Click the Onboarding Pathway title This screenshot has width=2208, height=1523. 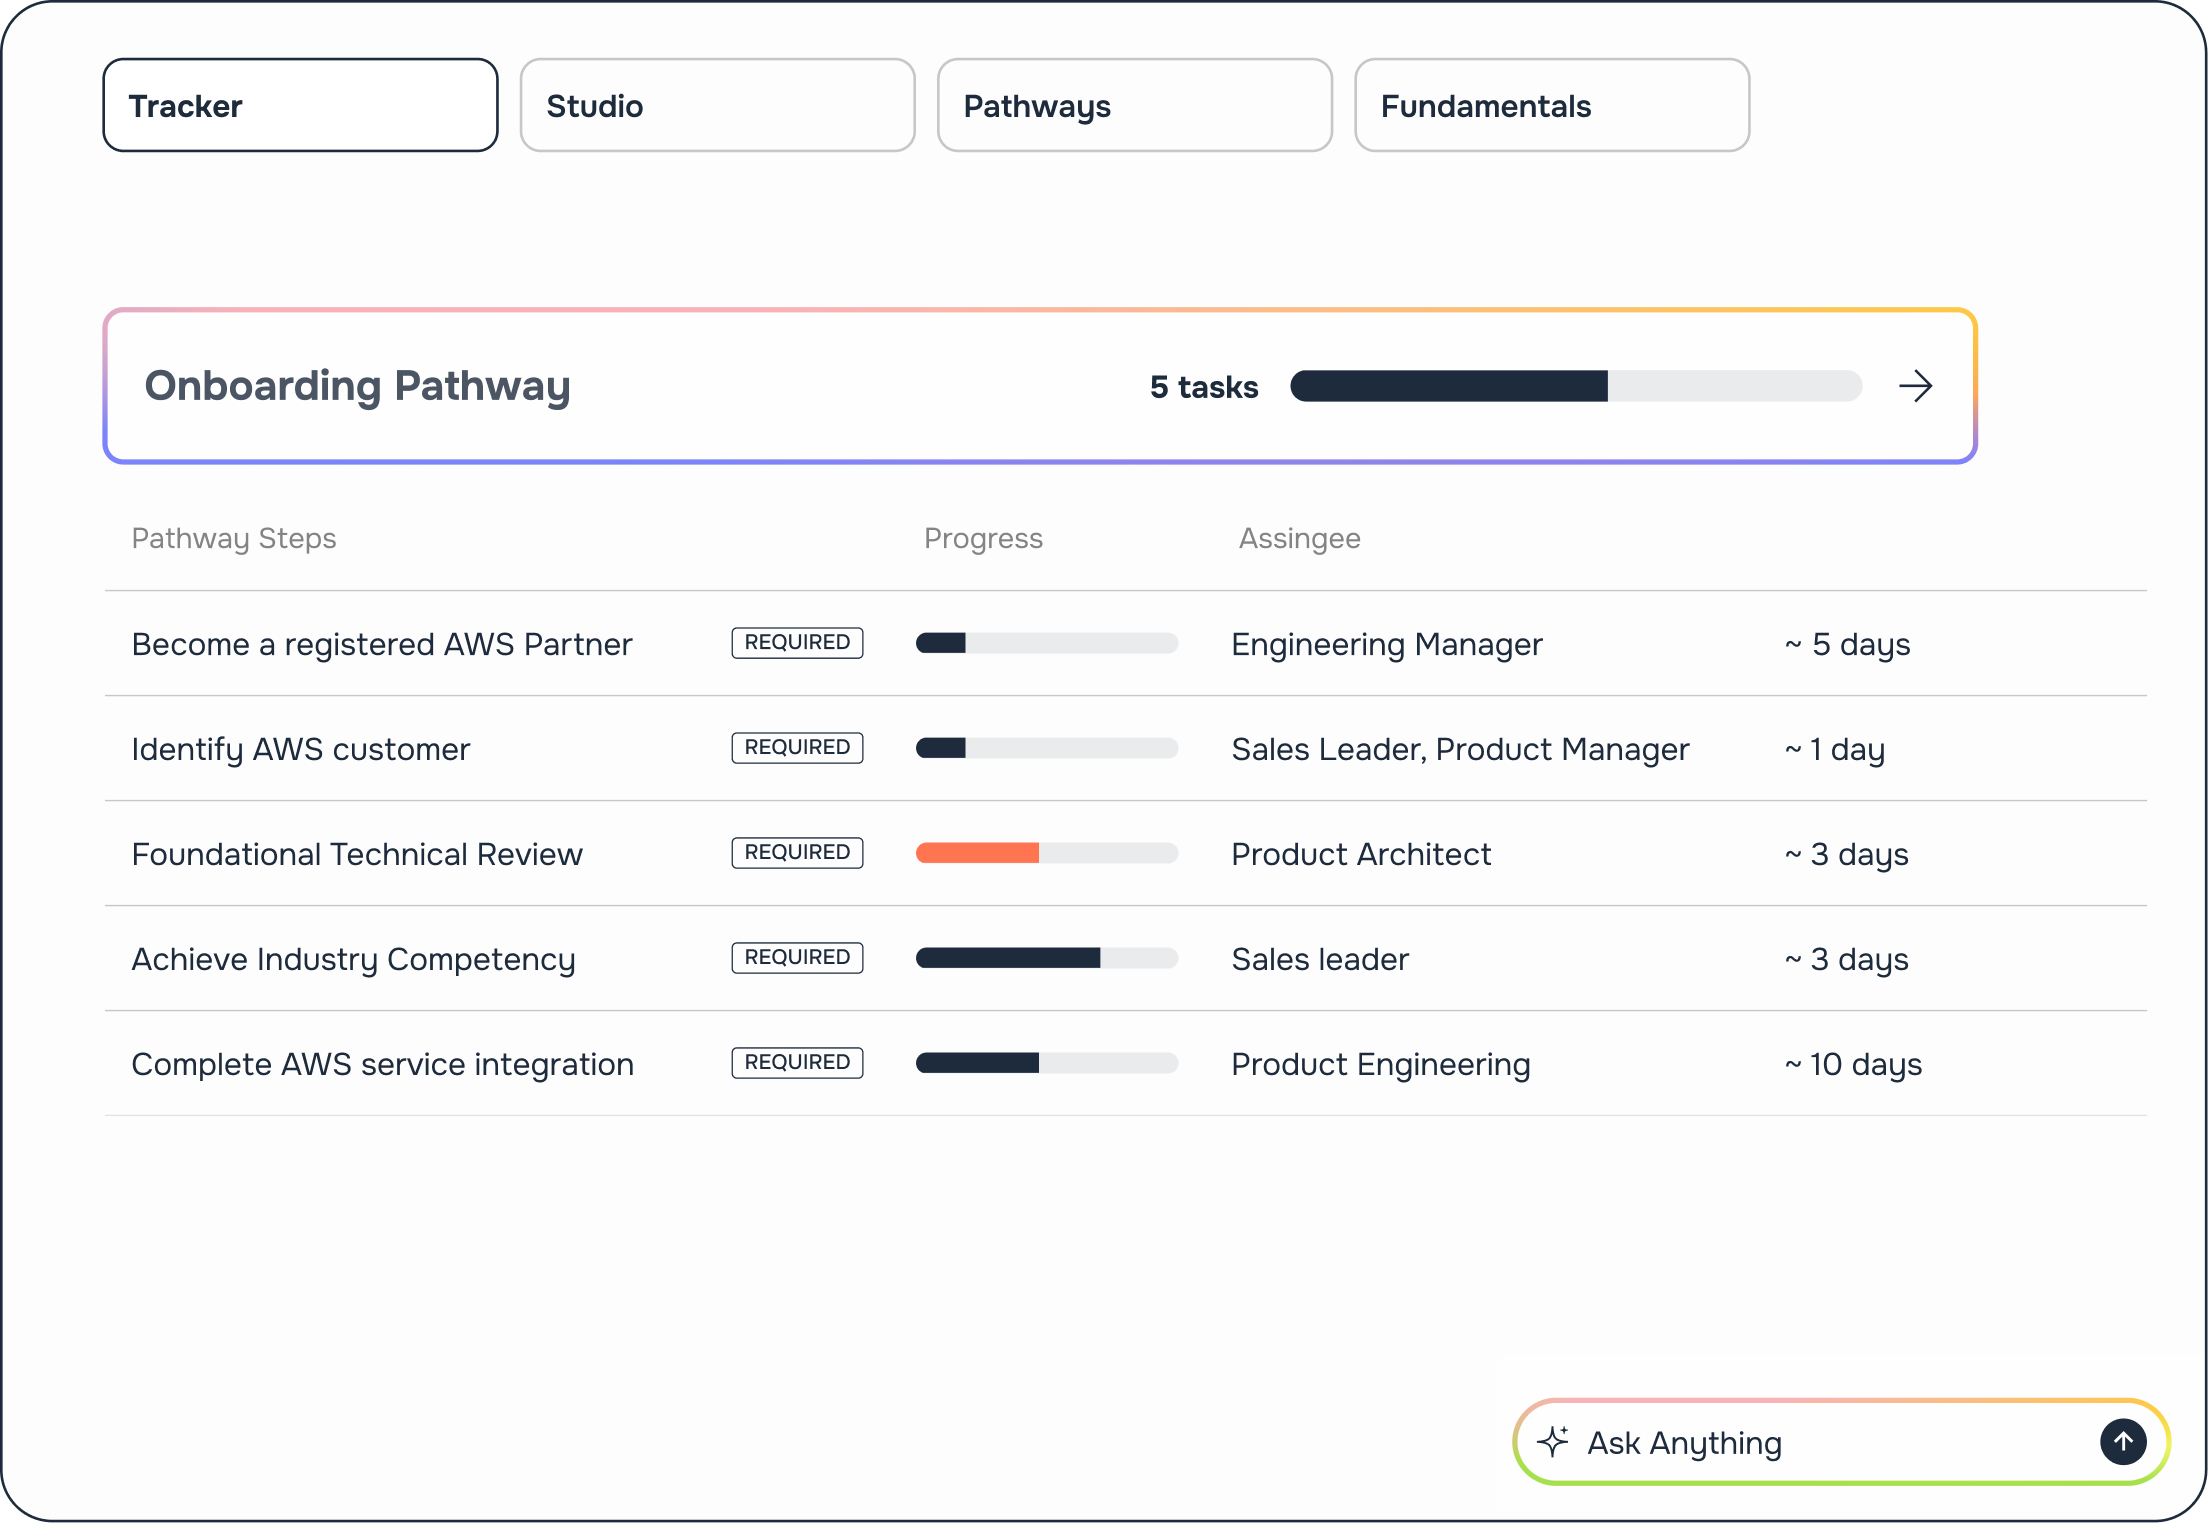click(358, 386)
